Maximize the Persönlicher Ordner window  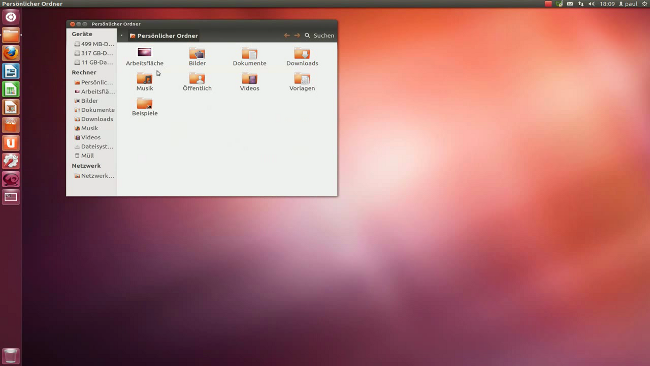[x=85, y=24]
